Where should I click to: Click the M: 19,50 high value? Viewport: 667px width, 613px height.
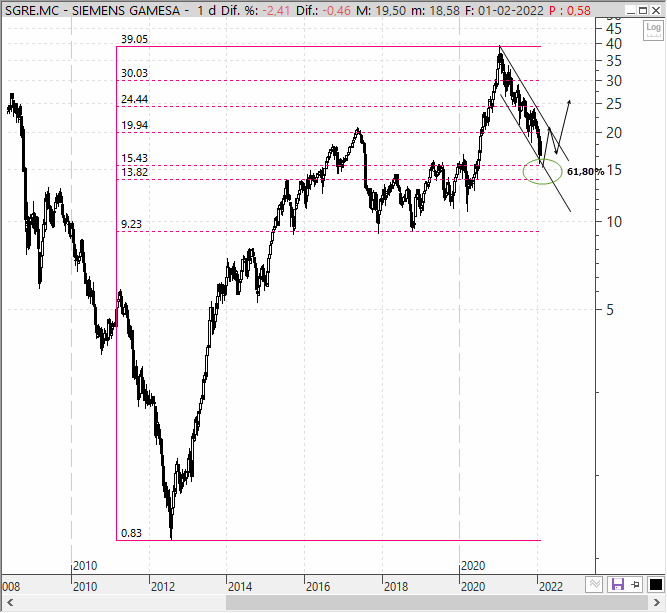tap(381, 11)
